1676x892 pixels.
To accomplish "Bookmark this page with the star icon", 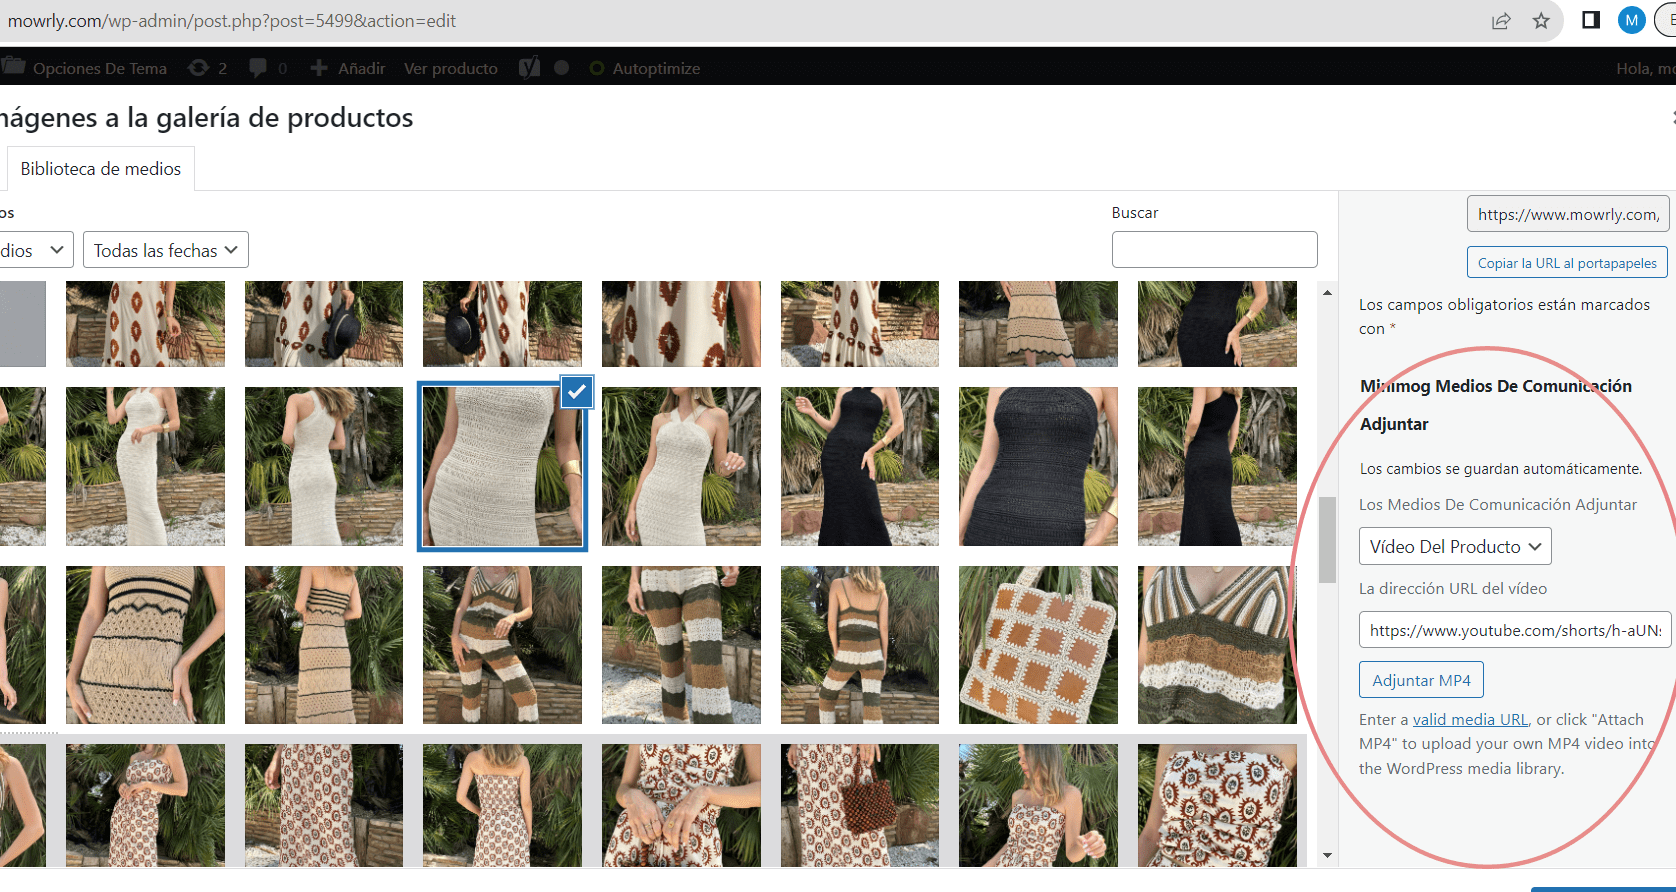I will click(x=1541, y=21).
